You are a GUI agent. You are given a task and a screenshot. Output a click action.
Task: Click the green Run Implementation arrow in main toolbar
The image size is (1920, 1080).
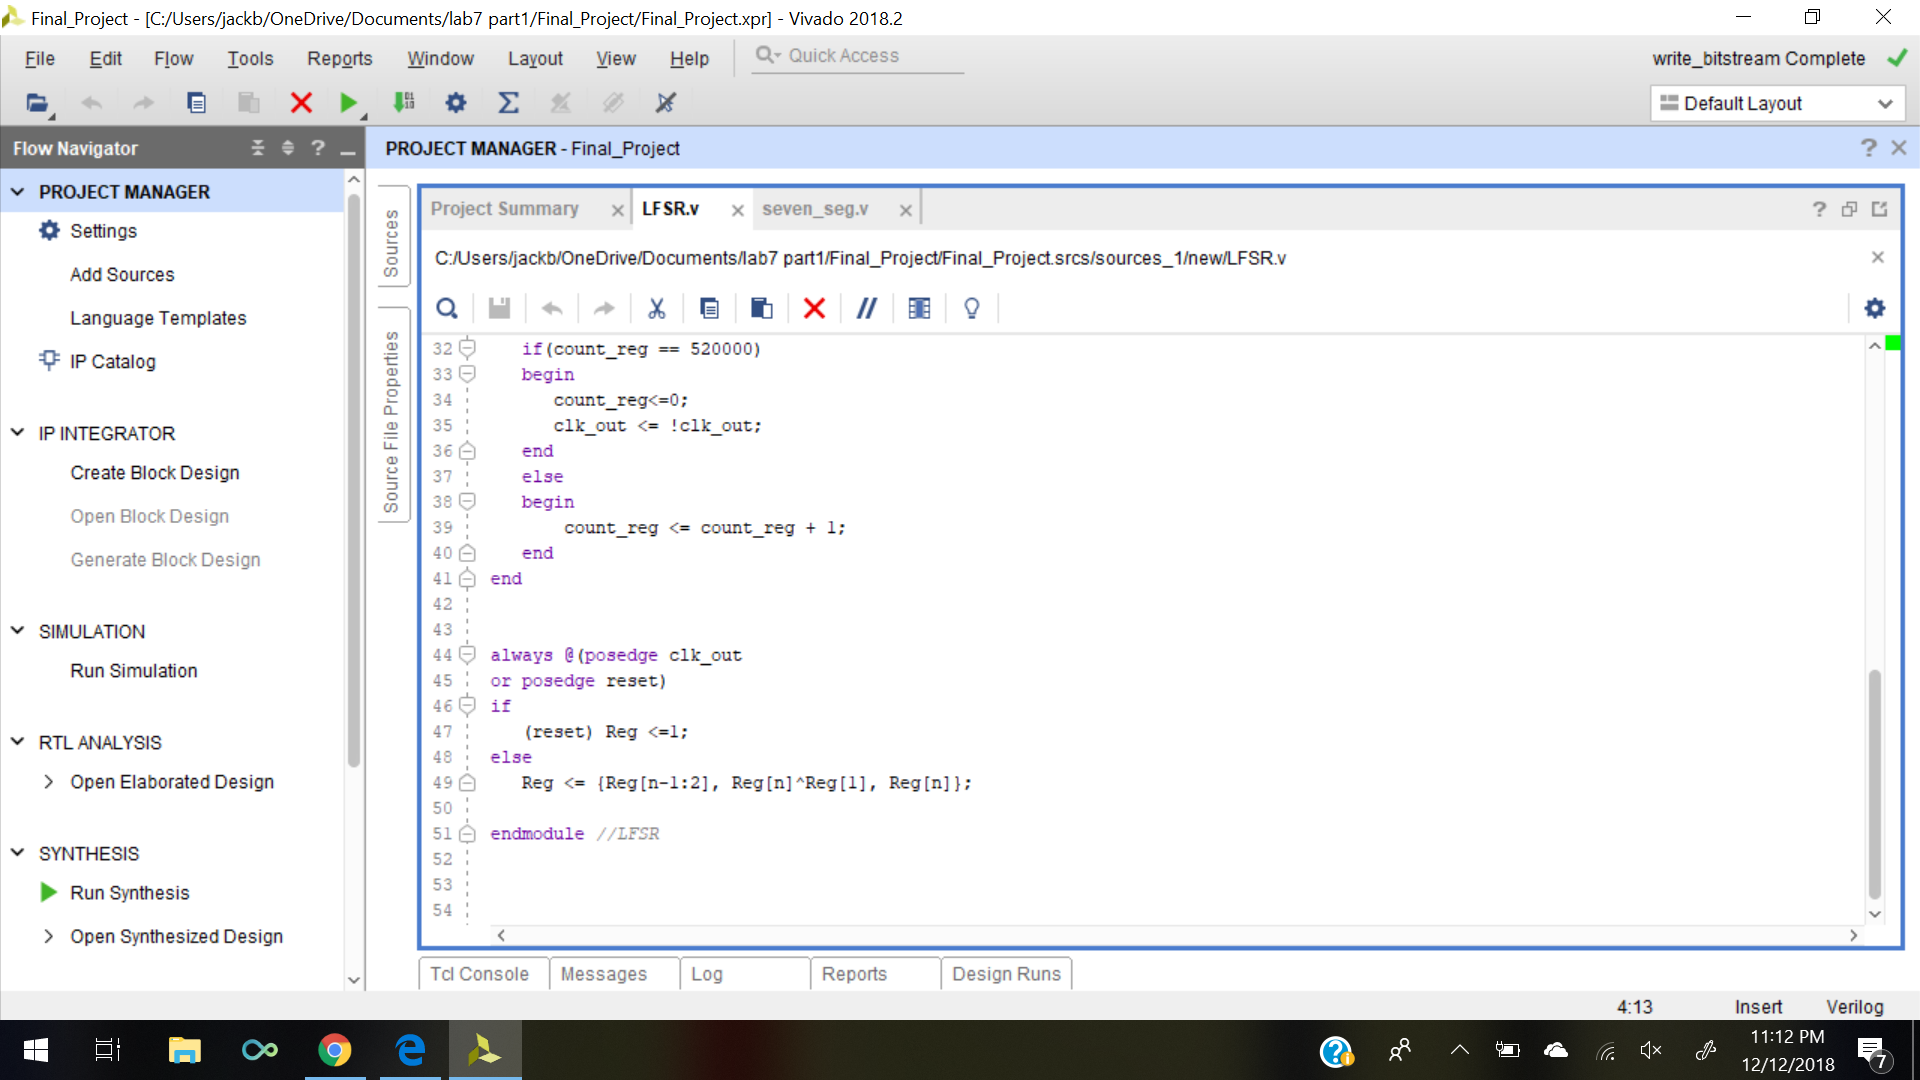tap(348, 103)
